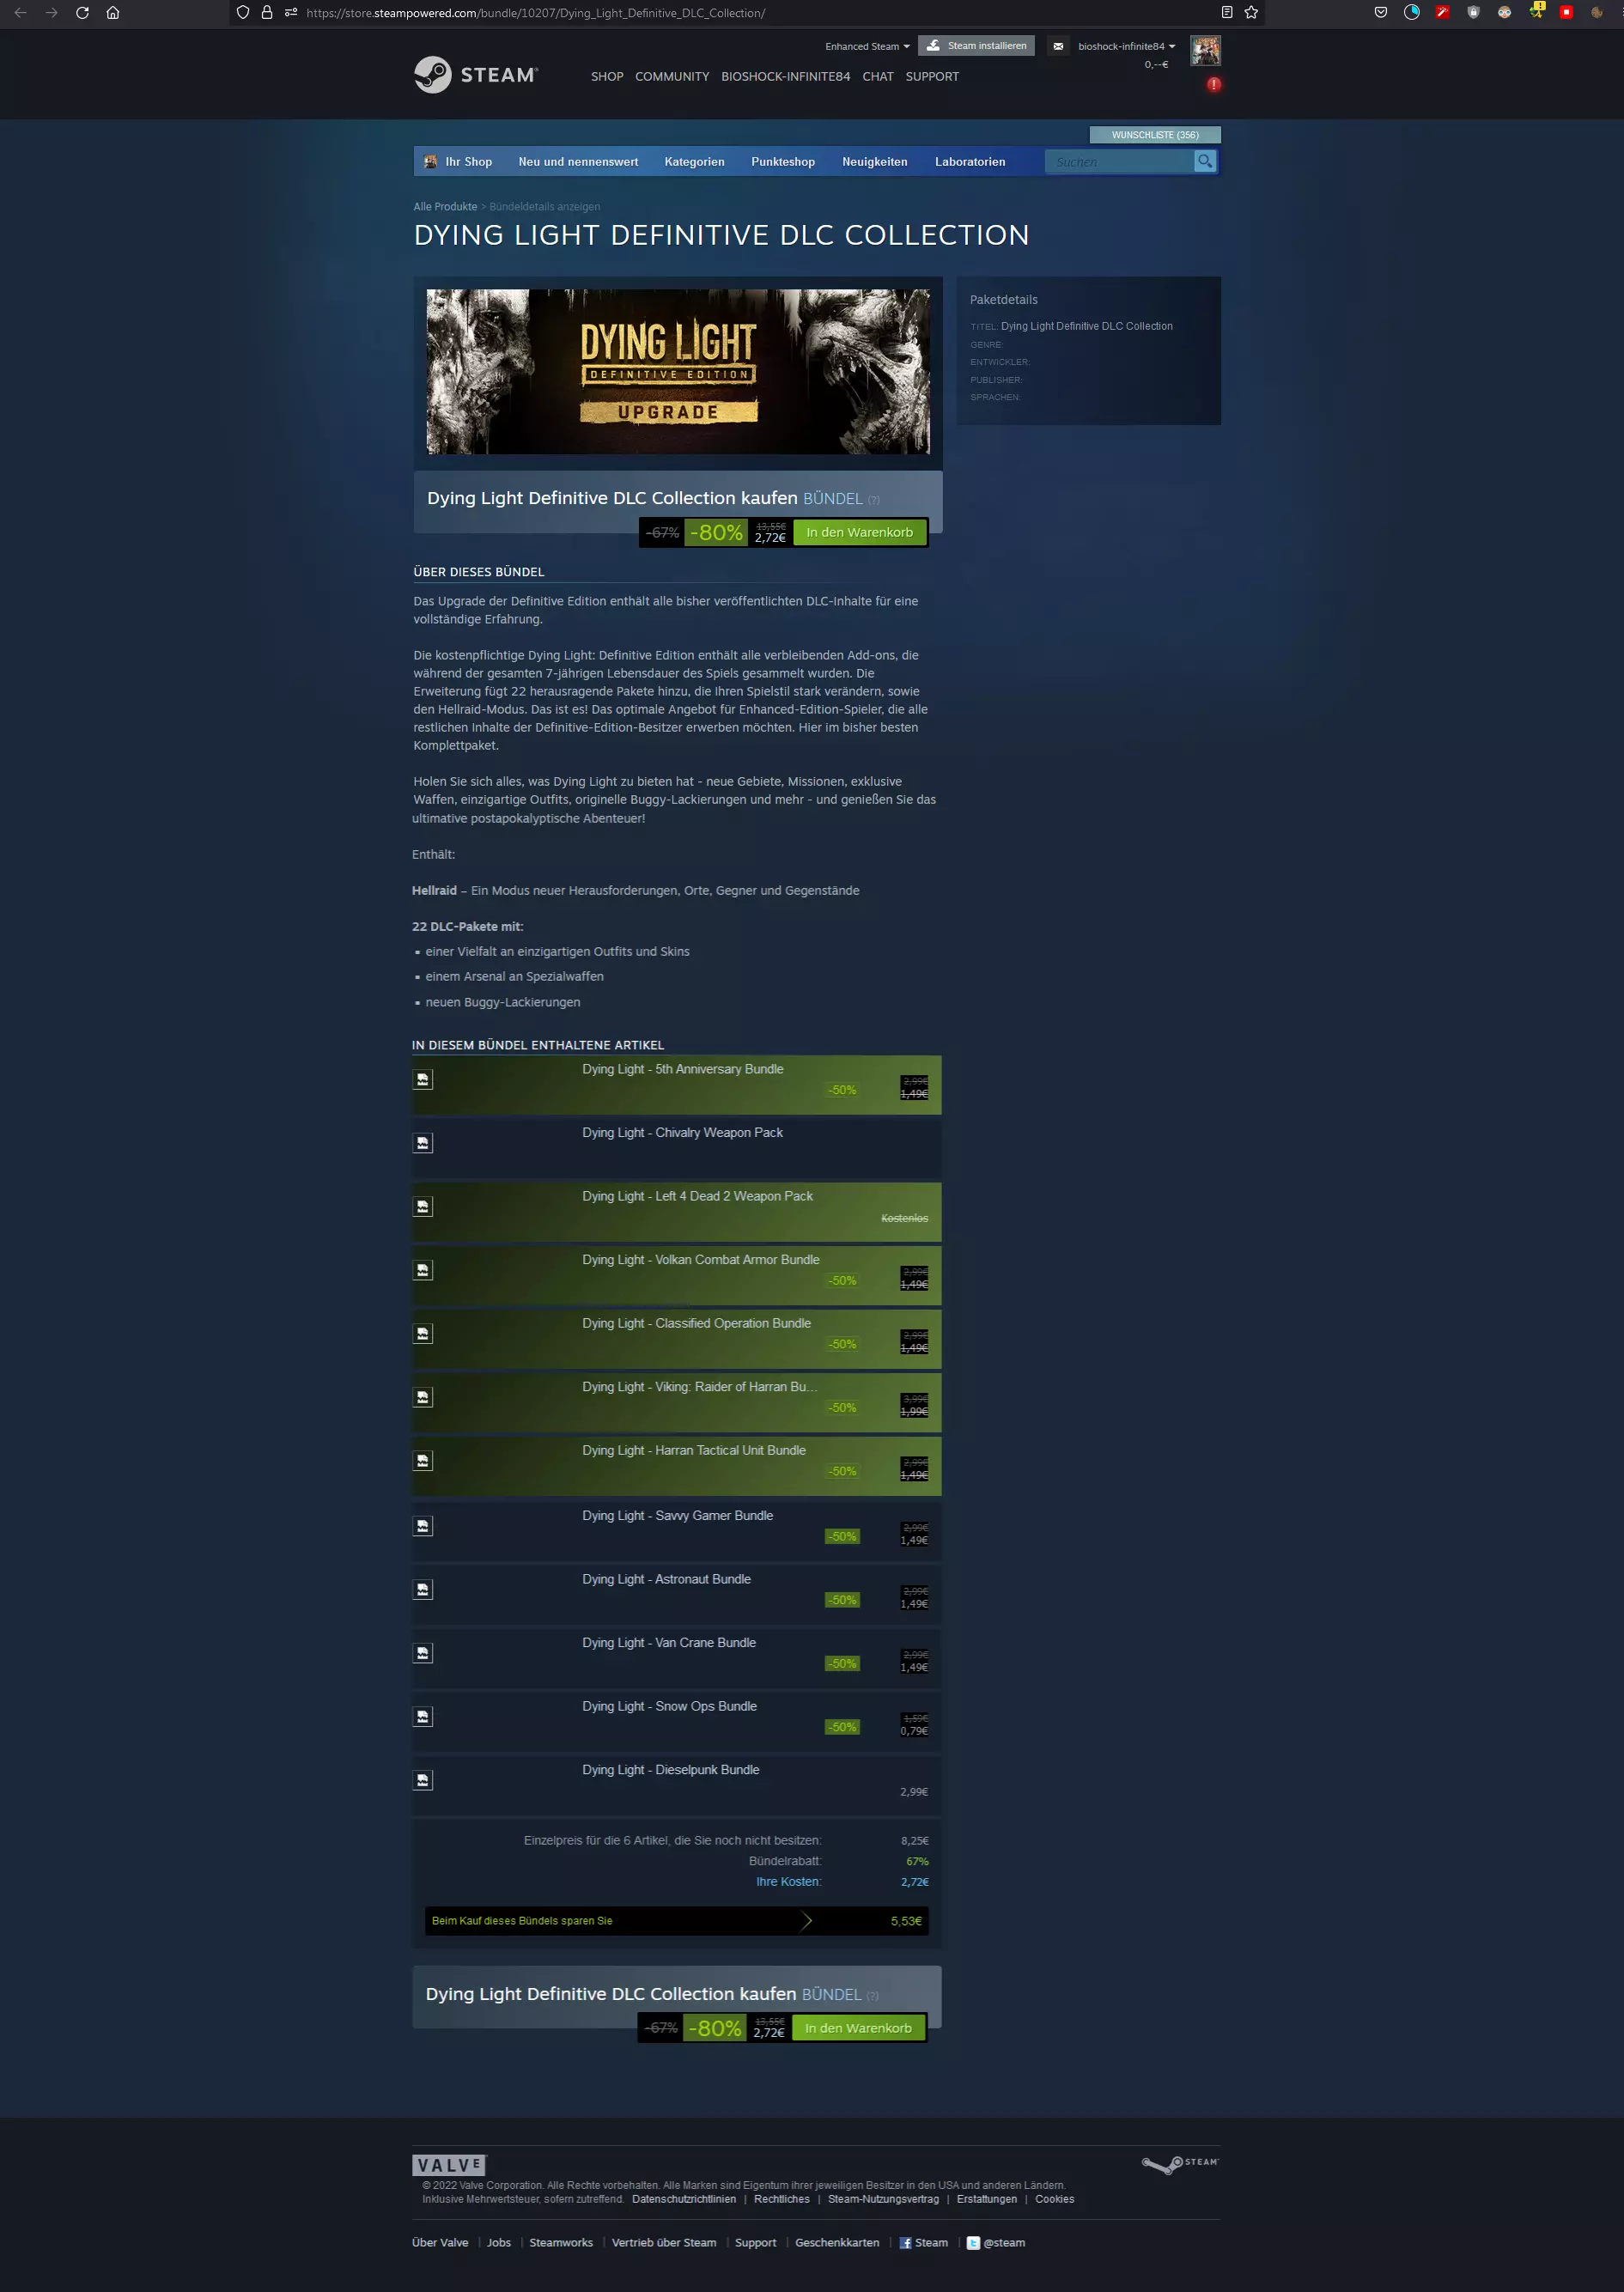The image size is (1624, 2292).
Task: Click the Dying Light Definitive Edition banner
Action: click(678, 372)
